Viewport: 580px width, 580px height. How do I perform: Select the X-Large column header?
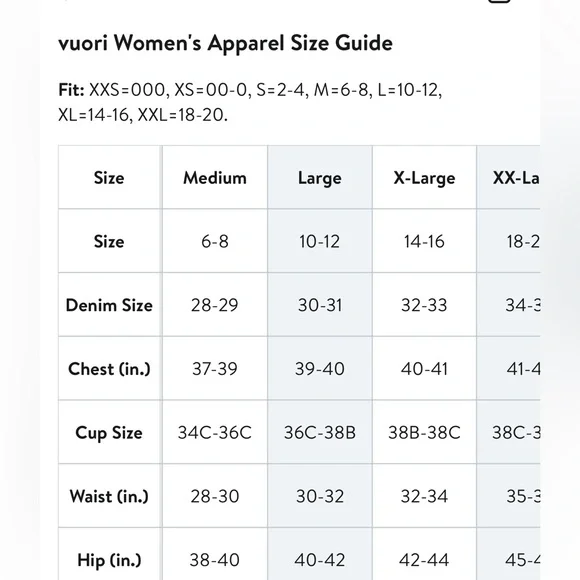(x=424, y=178)
